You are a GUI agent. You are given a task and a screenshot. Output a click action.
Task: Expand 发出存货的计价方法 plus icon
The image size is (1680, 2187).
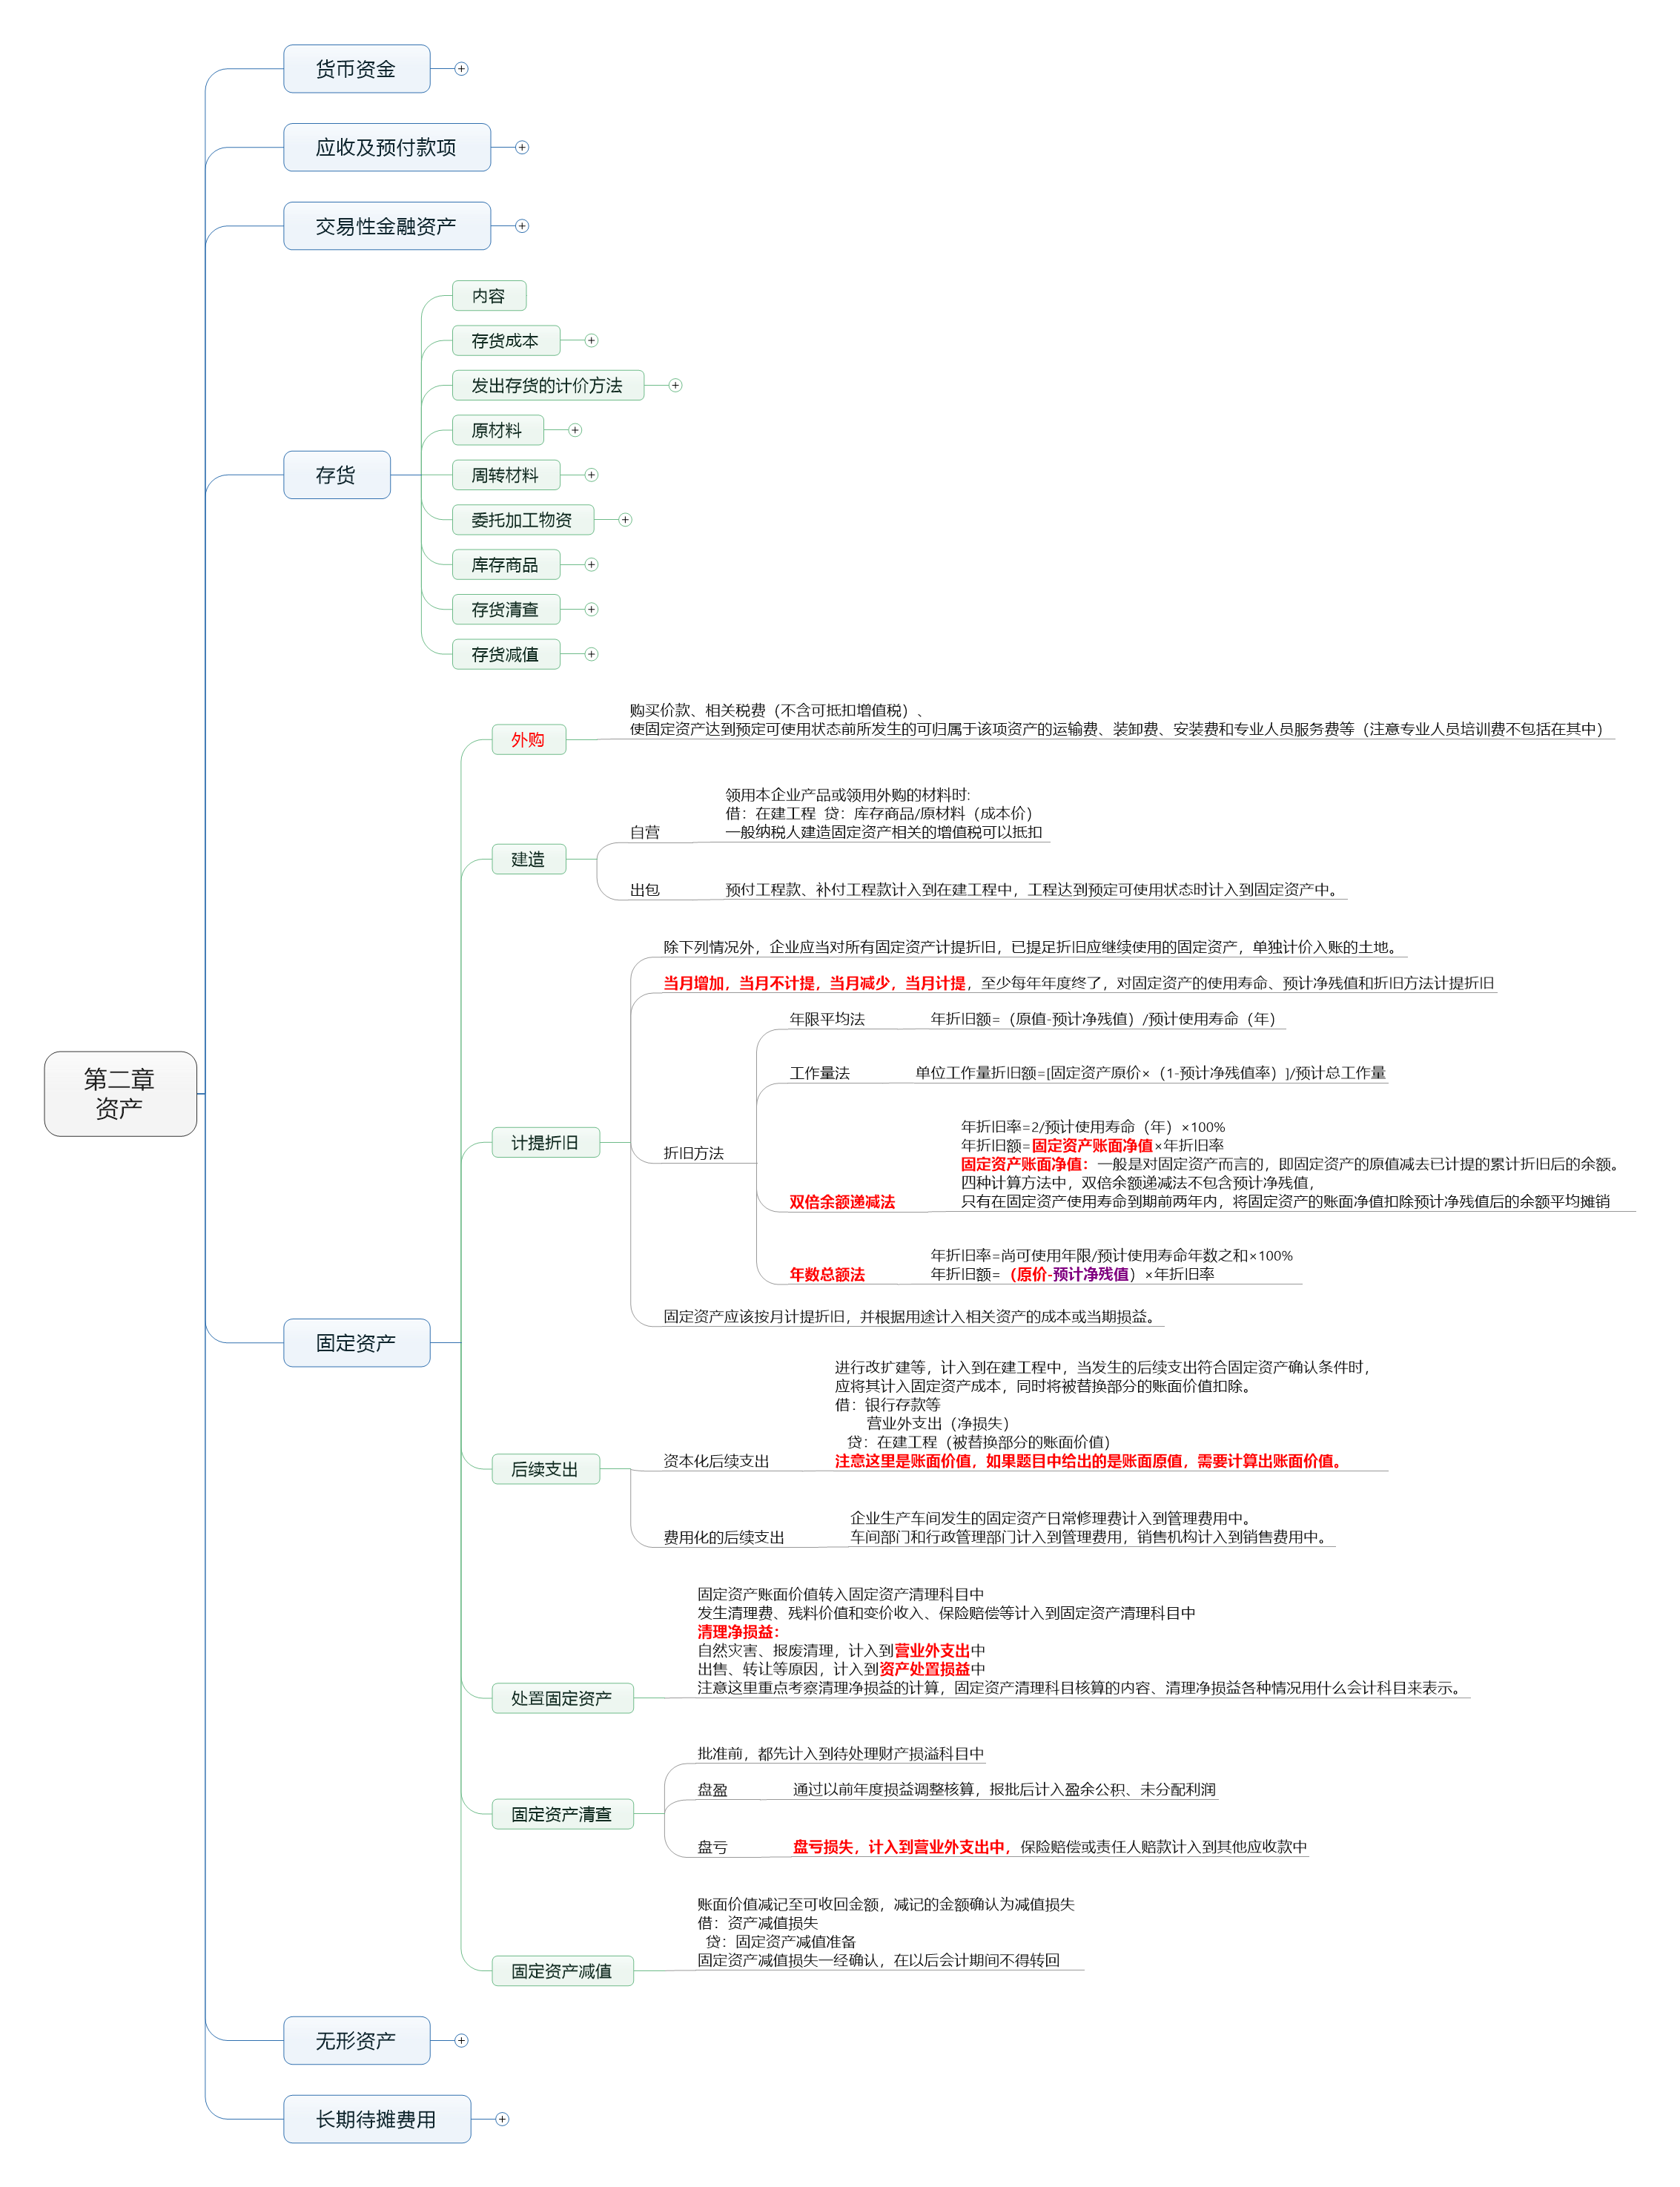point(675,385)
